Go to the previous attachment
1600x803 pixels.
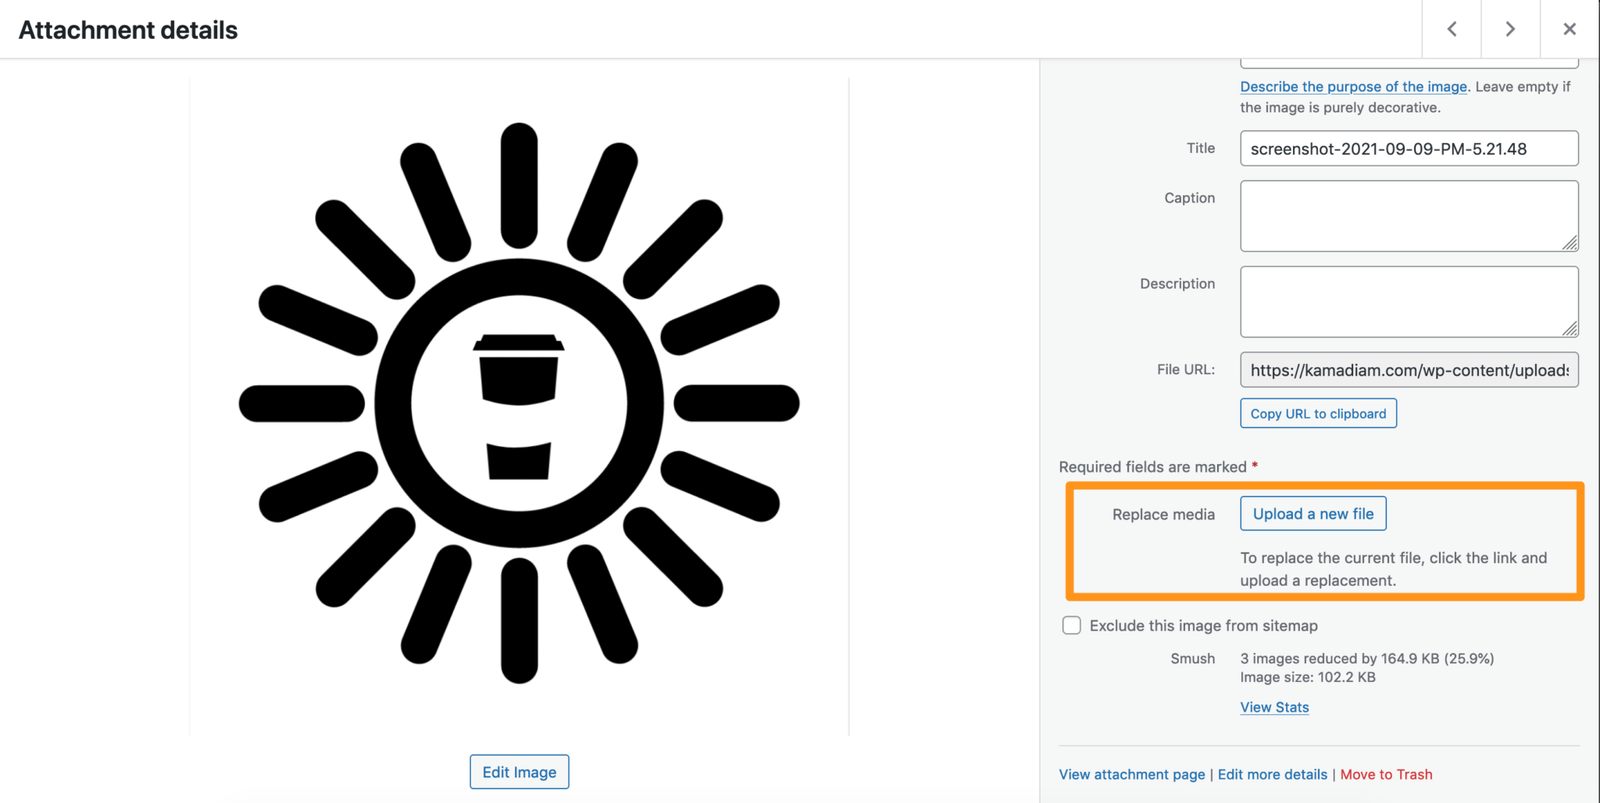[x=1451, y=29]
